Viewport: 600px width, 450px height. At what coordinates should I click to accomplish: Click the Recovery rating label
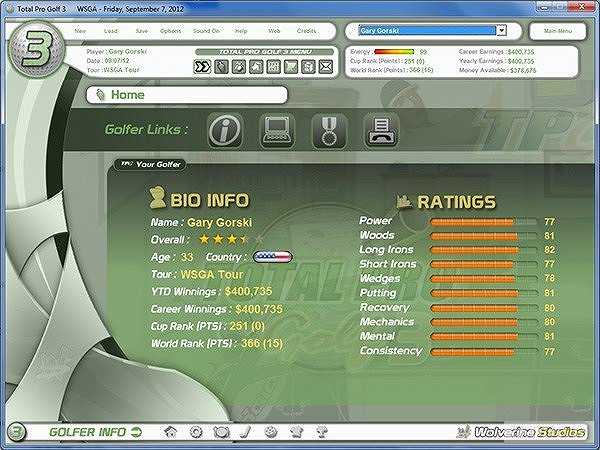click(385, 308)
